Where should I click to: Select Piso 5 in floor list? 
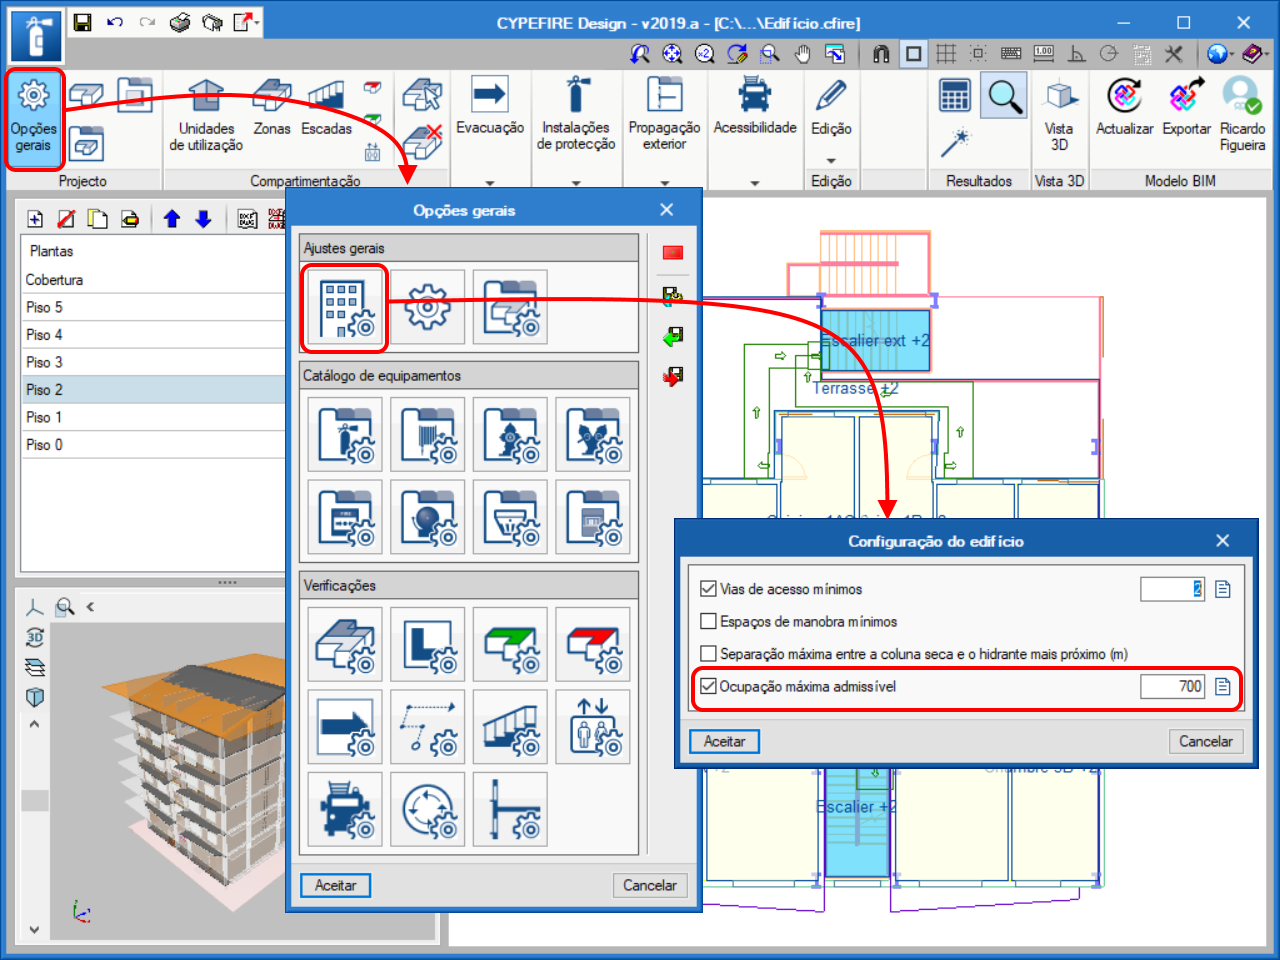(x=153, y=307)
